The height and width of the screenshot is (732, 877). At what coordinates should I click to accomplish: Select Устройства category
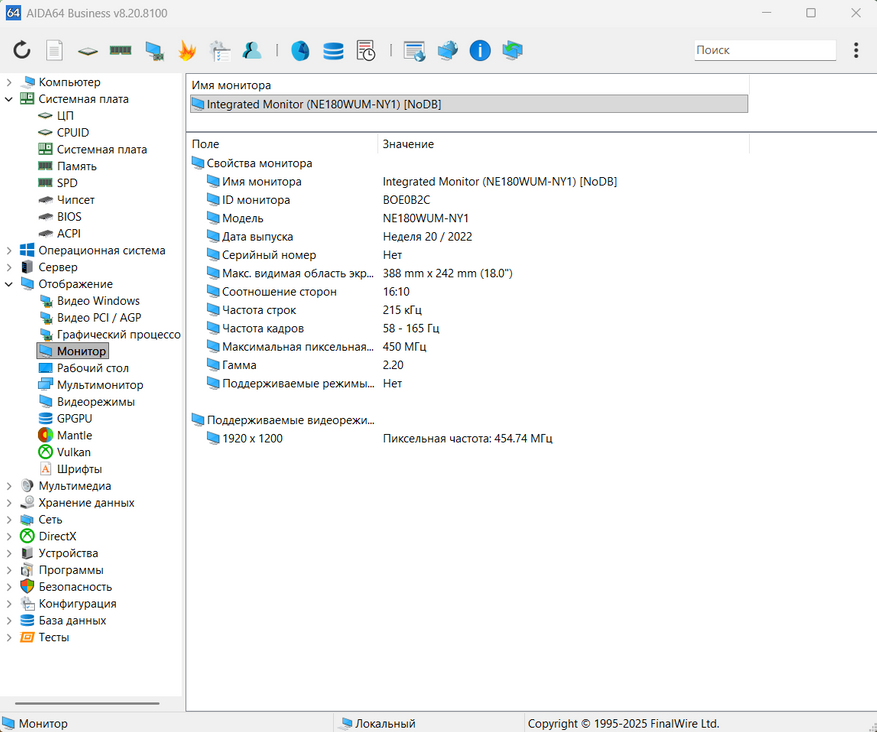[x=68, y=553]
